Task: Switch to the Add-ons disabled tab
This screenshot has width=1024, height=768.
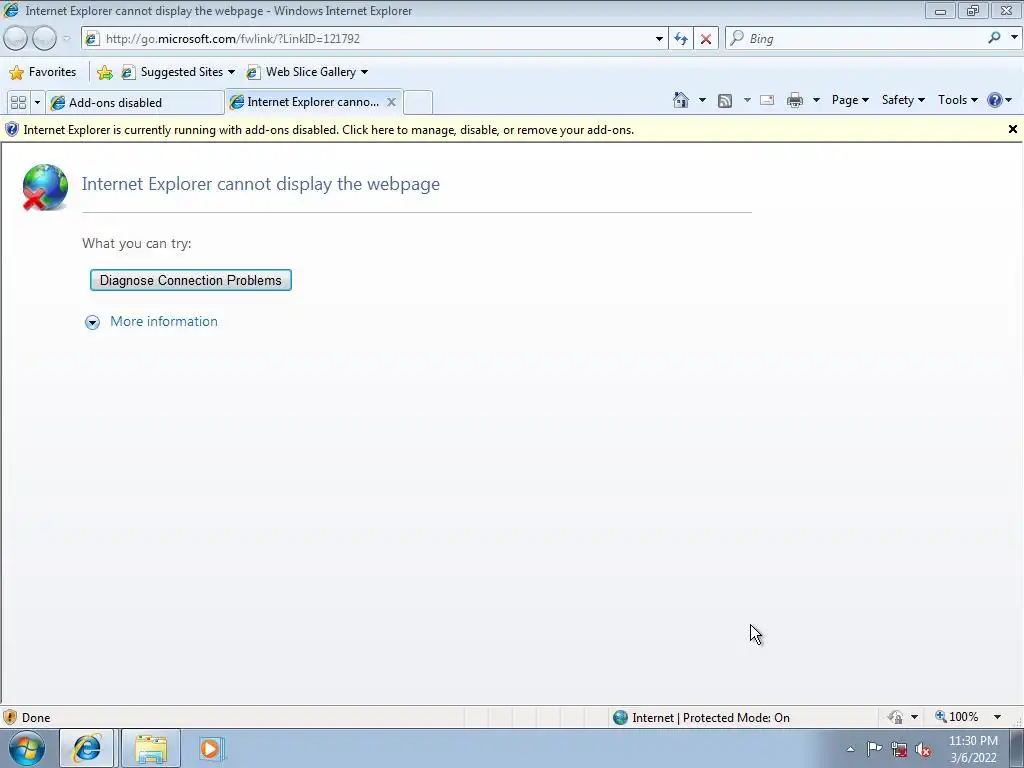Action: 135,103
